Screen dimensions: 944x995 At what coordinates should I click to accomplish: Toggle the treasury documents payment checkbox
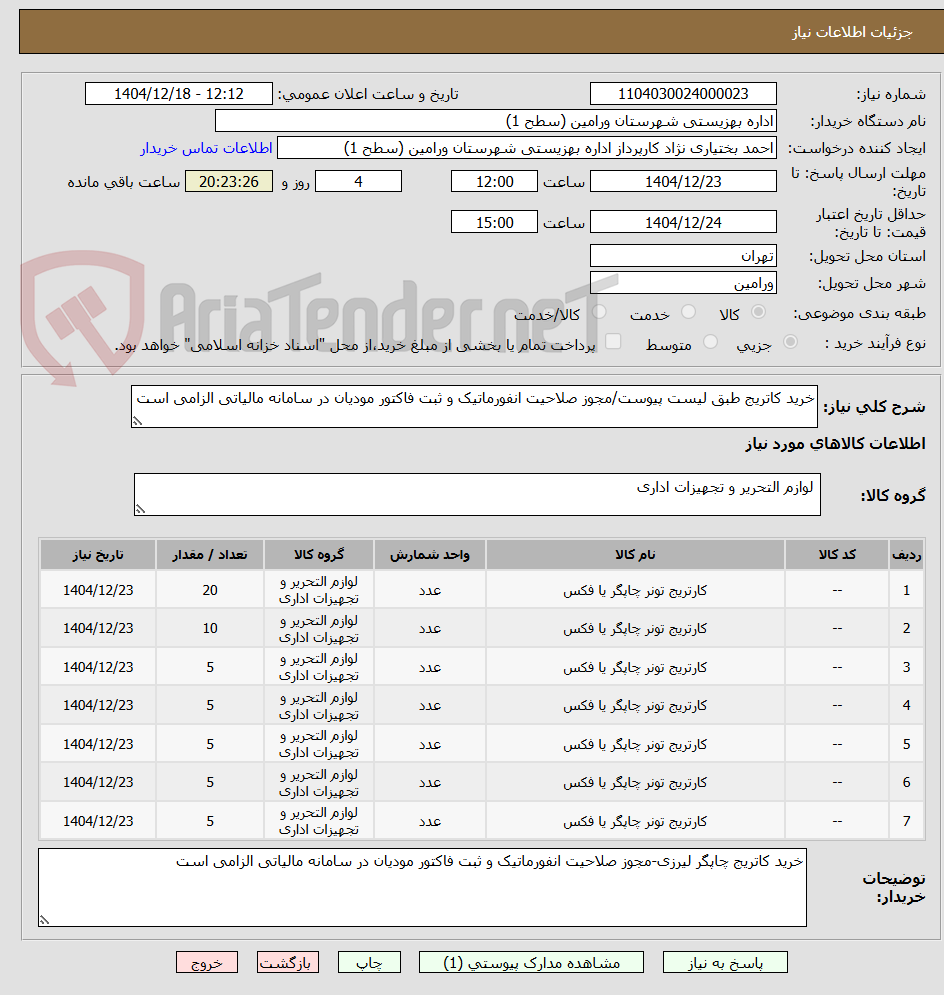point(613,341)
